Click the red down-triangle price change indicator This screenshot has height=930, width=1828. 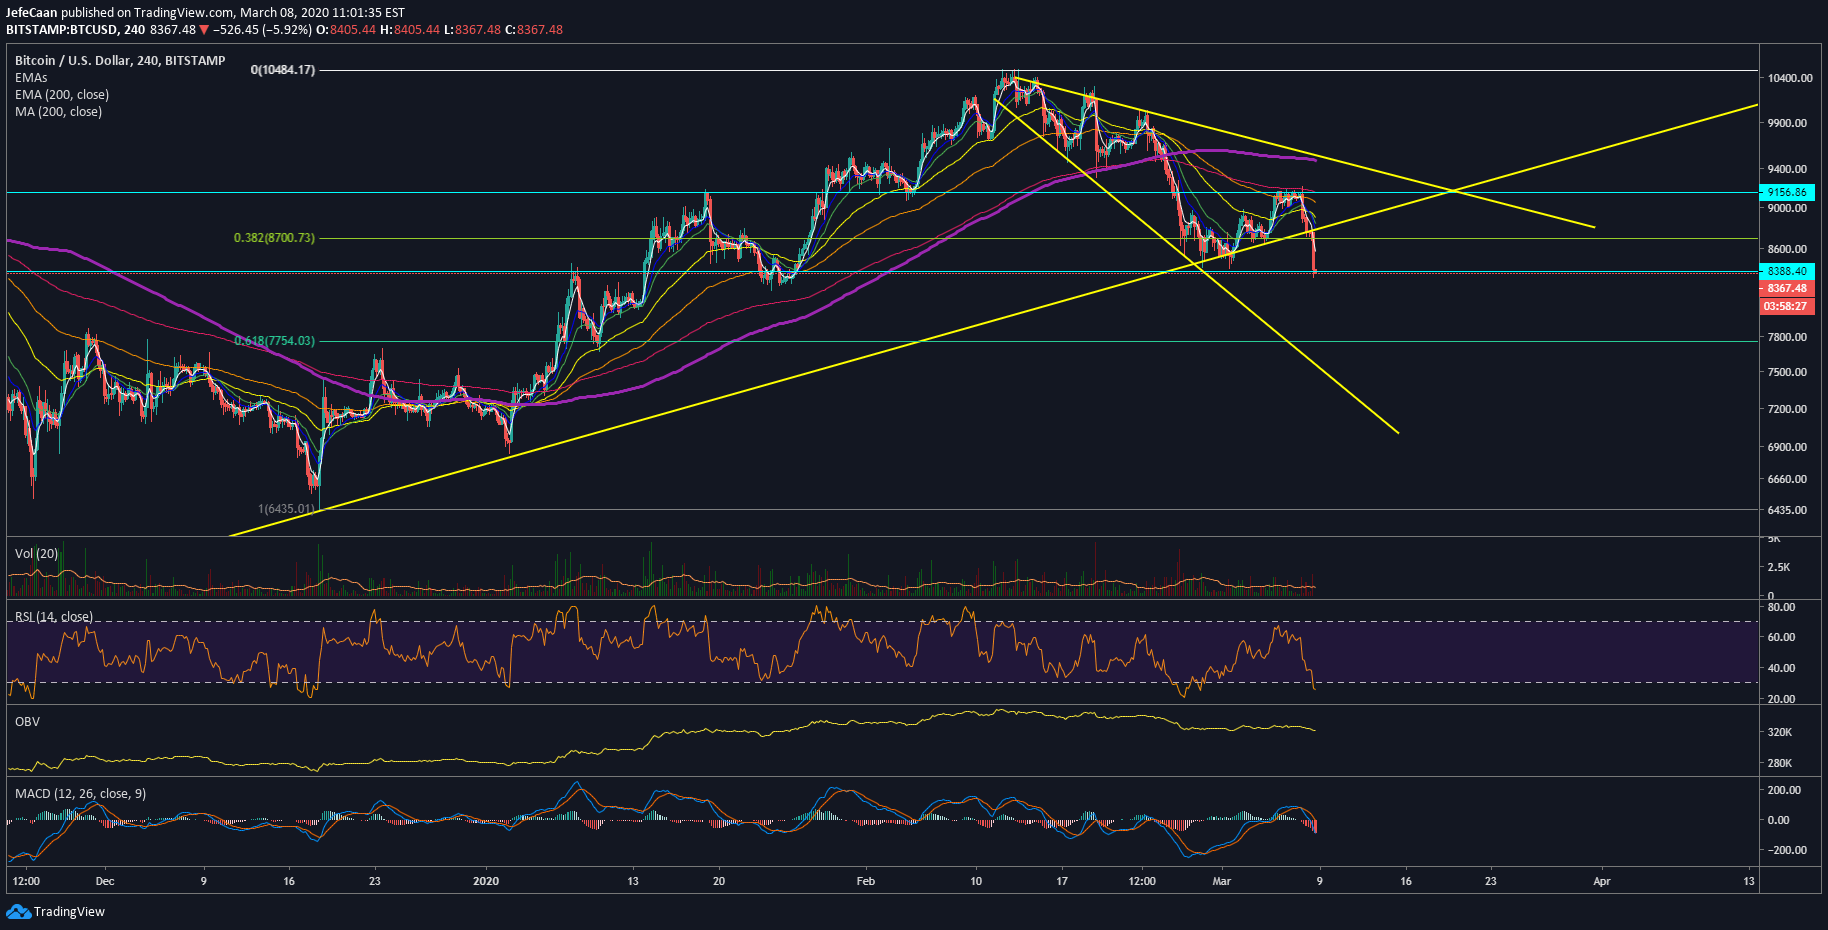(204, 30)
